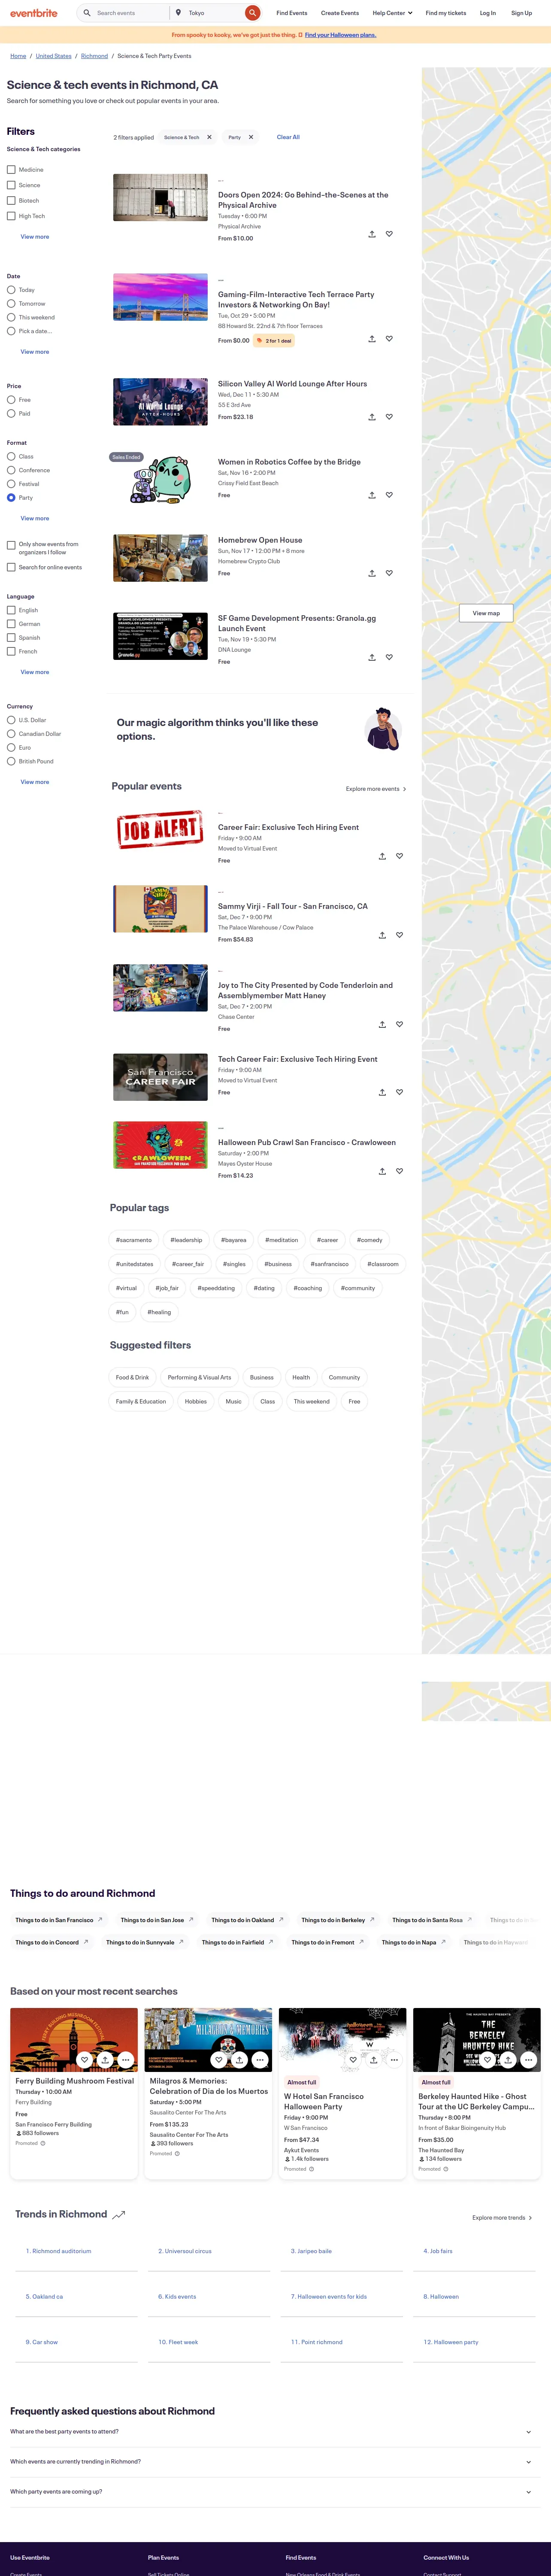551x2576 pixels.
Task: Favorite Tech Career Fair hiring event
Action: (399, 1092)
